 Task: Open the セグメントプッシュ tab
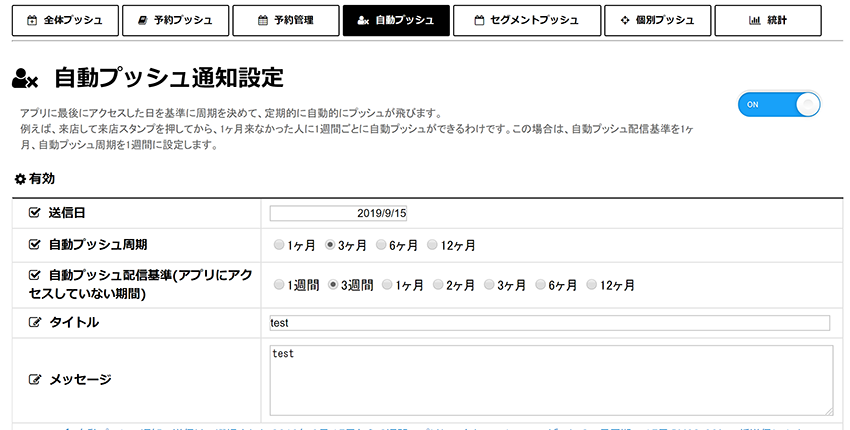[527, 21]
